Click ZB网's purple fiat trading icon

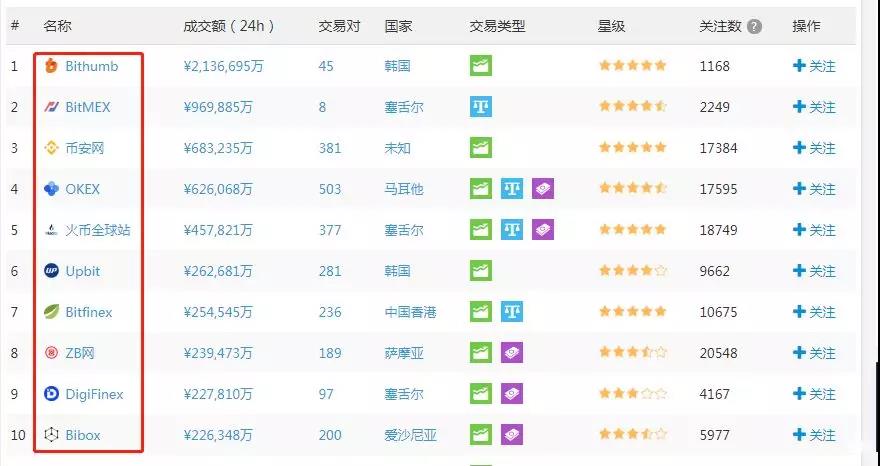(x=512, y=353)
